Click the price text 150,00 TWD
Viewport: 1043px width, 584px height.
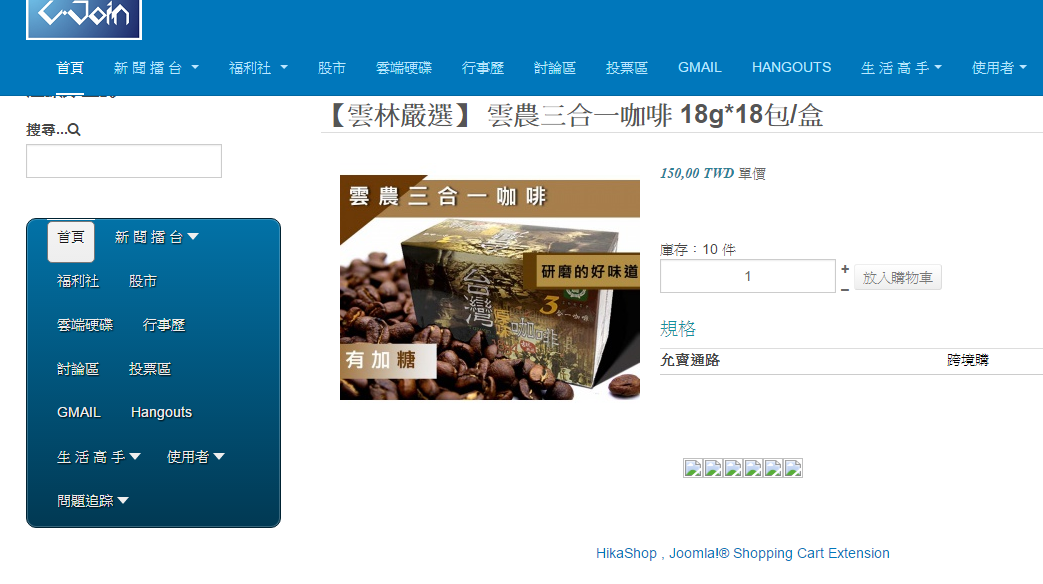click(x=696, y=174)
